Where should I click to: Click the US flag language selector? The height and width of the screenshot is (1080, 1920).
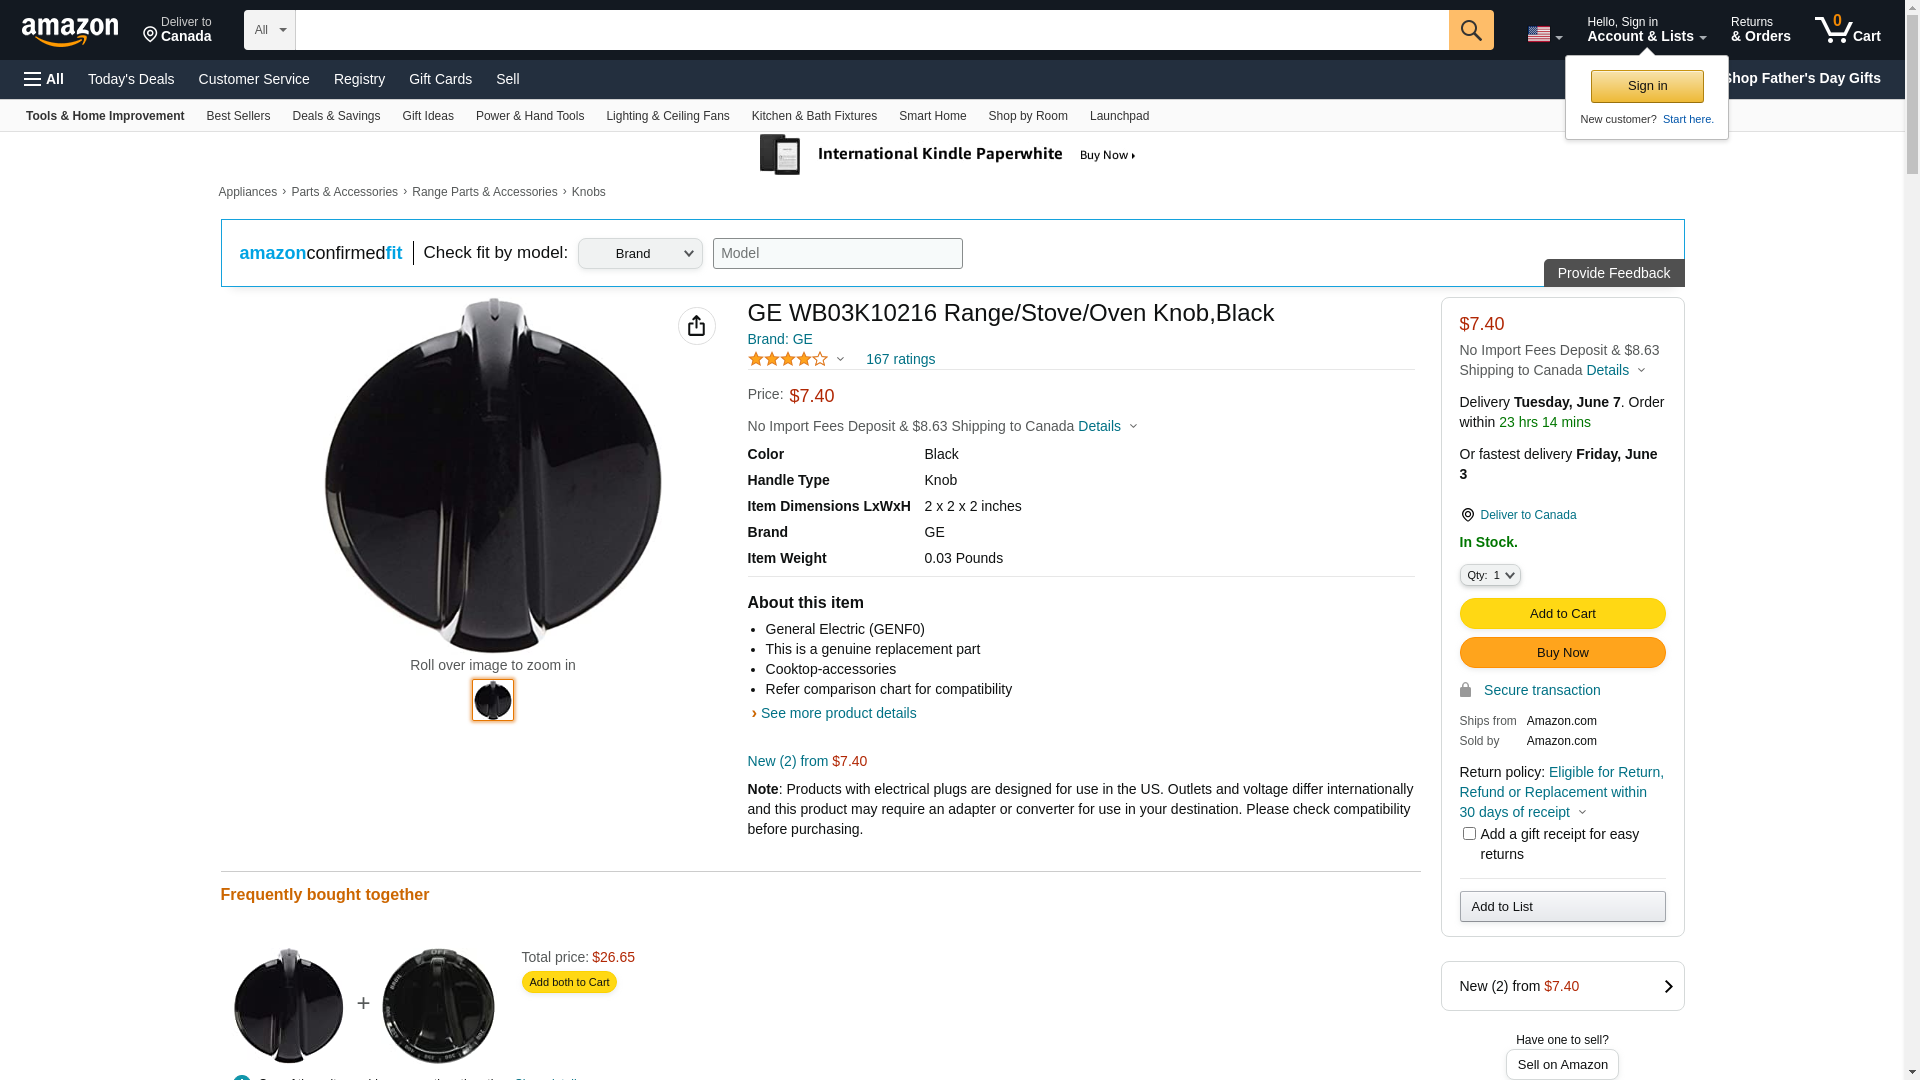click(1544, 34)
